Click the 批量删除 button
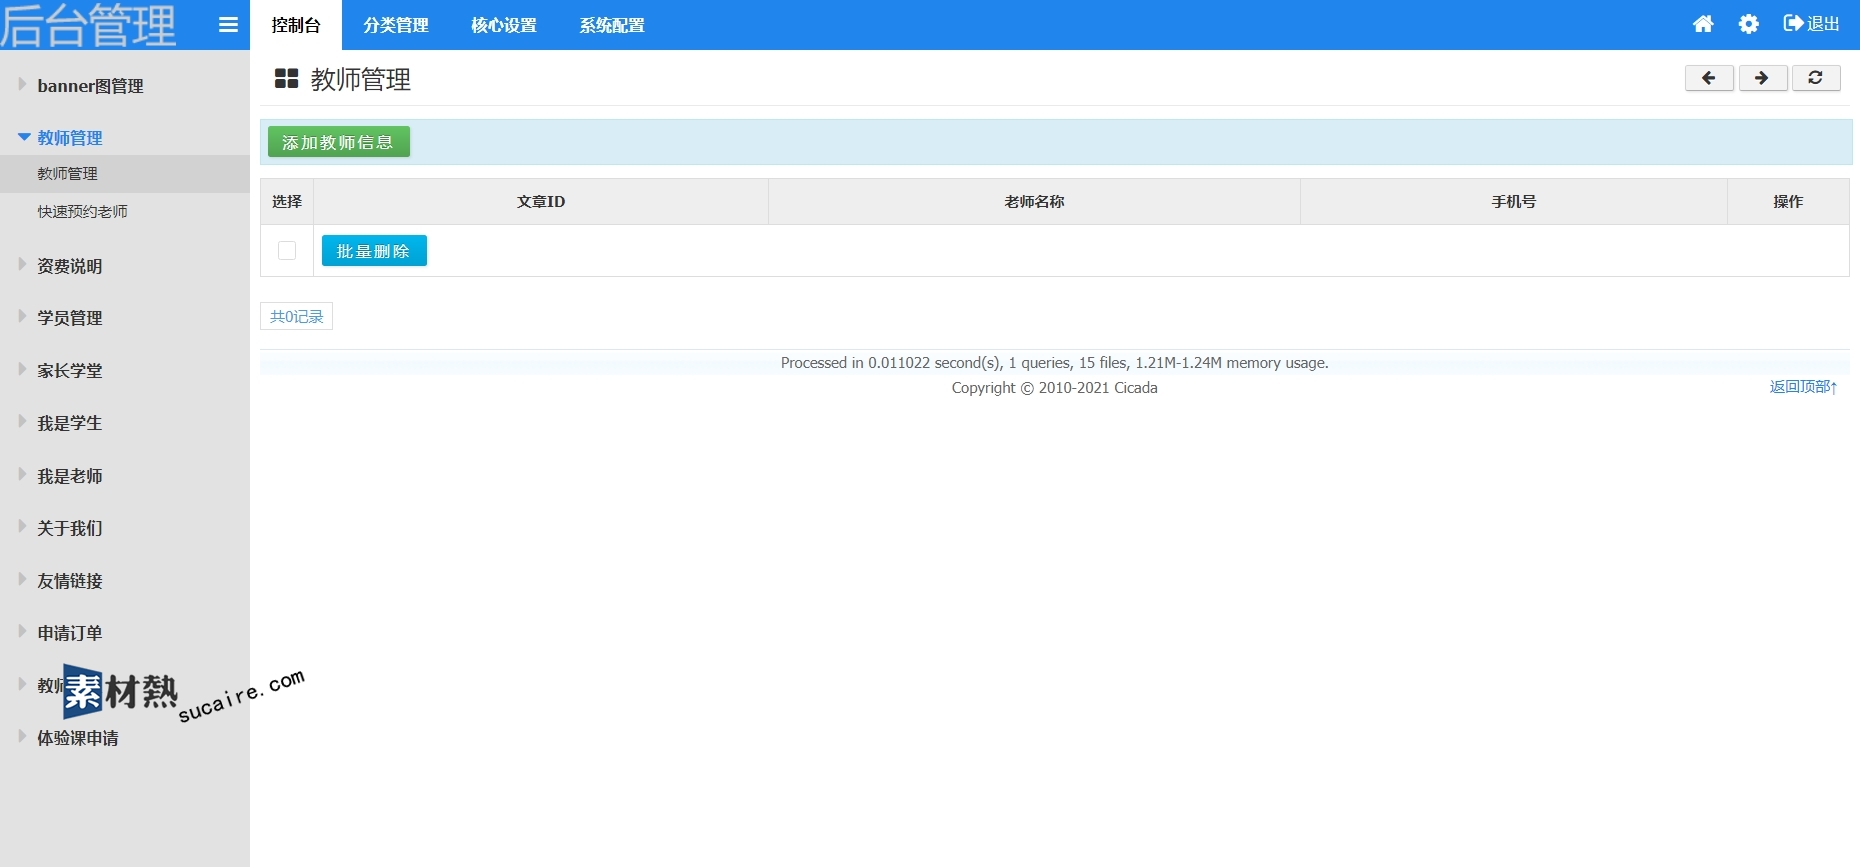This screenshot has width=1860, height=867. coord(374,251)
